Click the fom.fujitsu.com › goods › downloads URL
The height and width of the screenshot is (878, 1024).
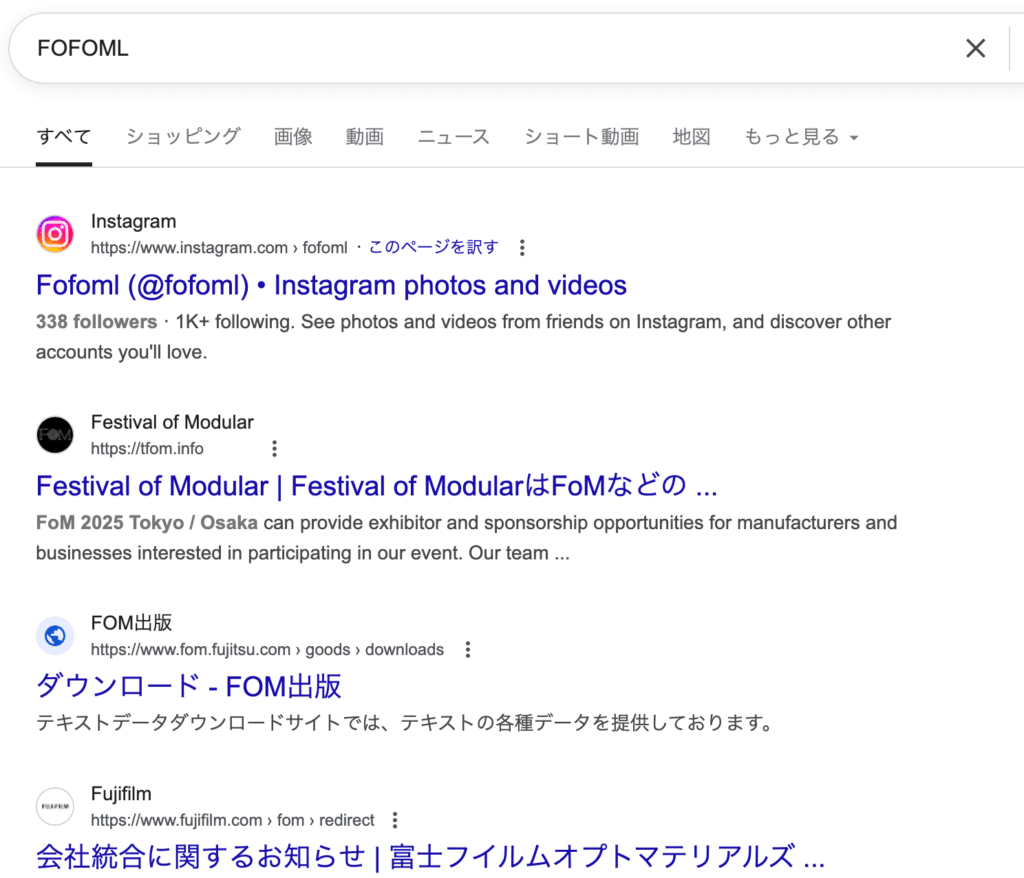pos(267,649)
